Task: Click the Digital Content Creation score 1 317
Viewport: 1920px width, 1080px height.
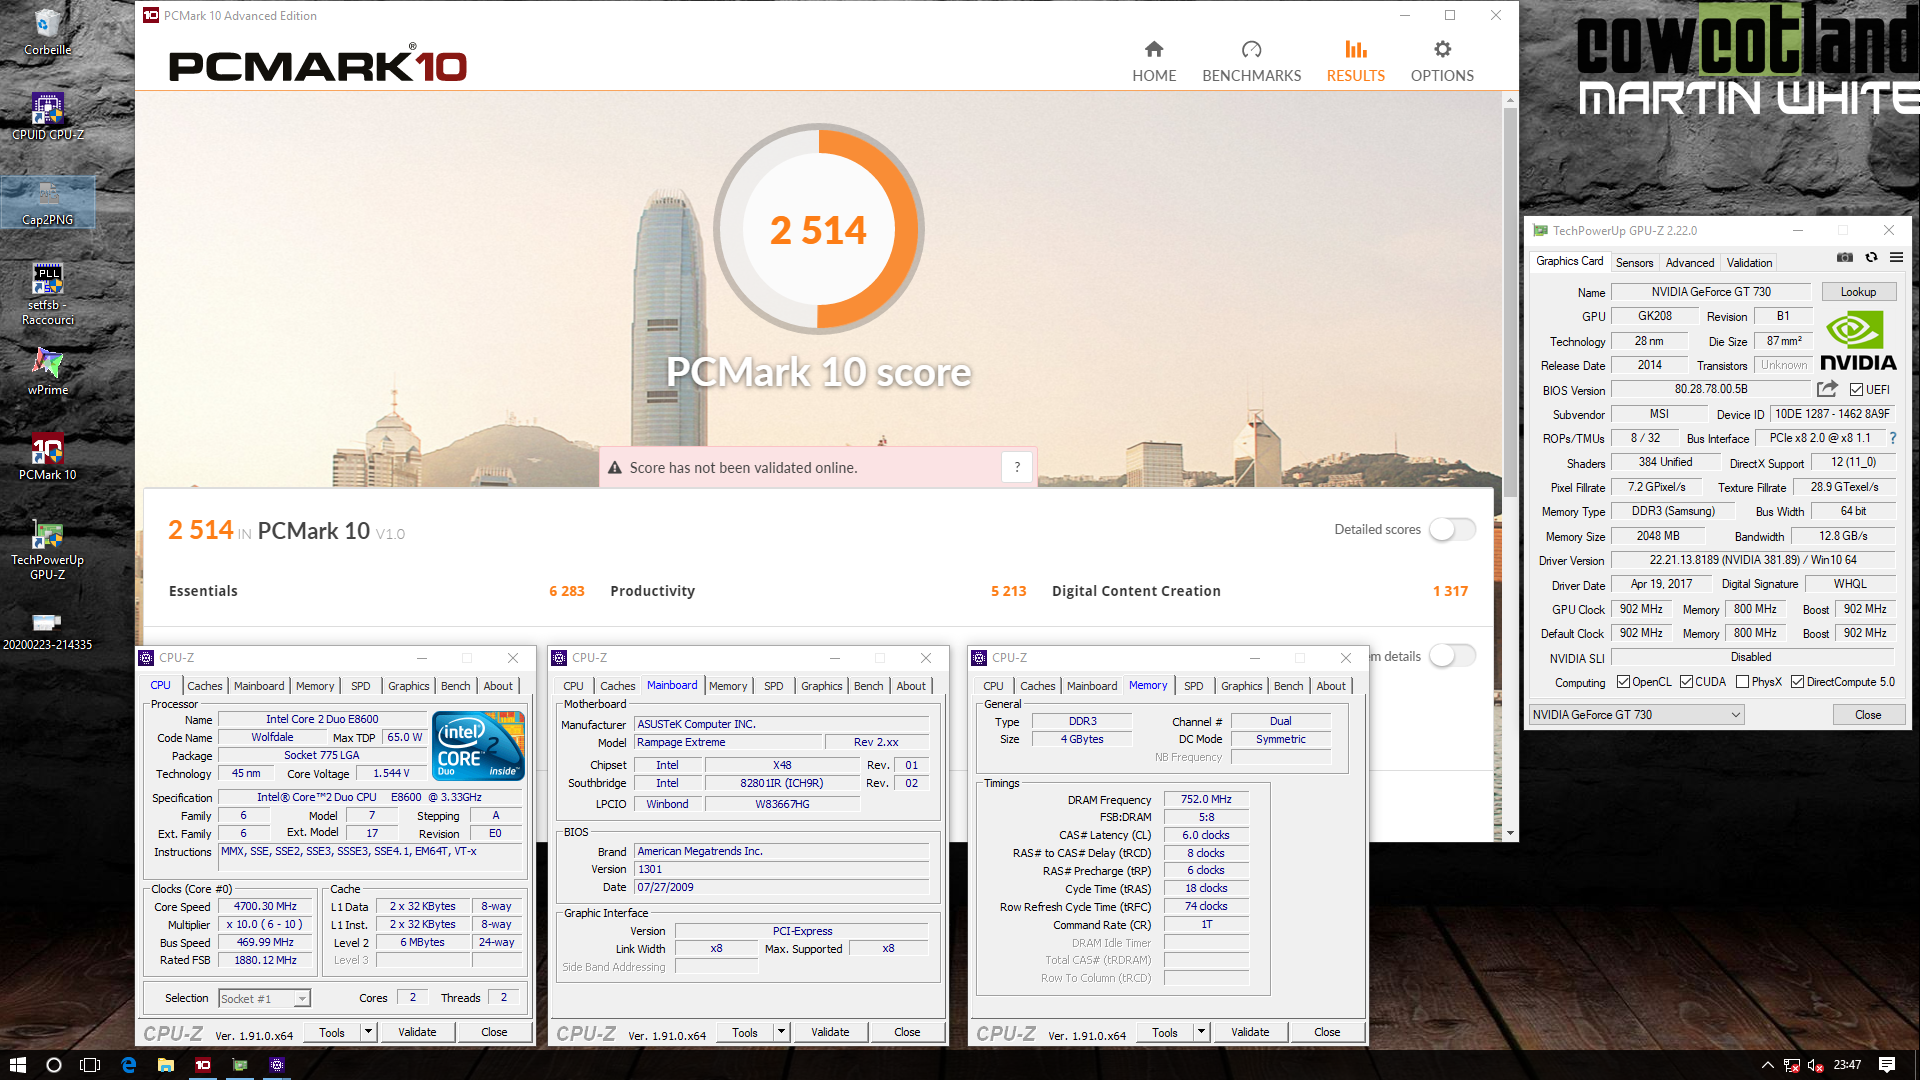Action: (1450, 591)
